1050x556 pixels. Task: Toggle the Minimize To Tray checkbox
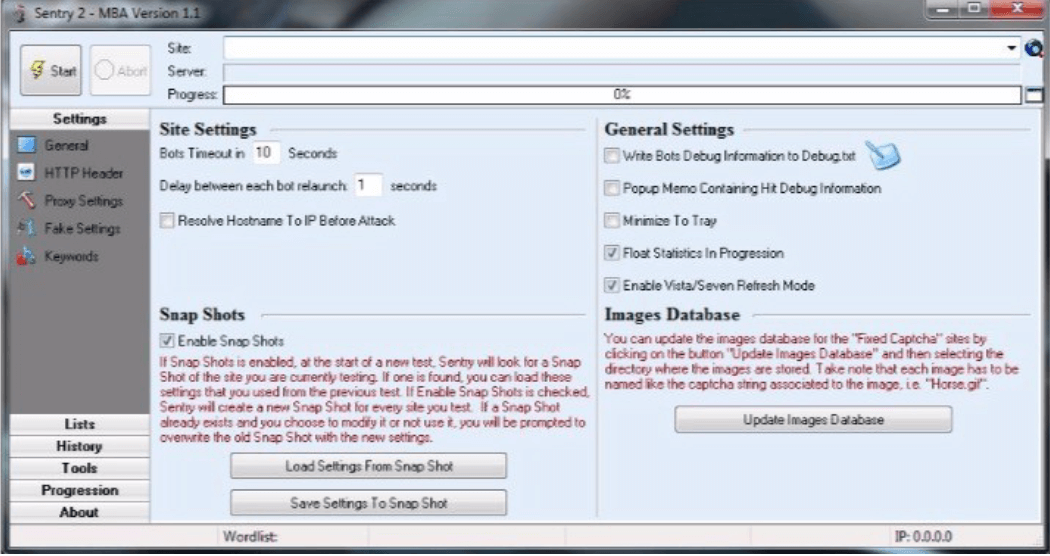(612, 221)
